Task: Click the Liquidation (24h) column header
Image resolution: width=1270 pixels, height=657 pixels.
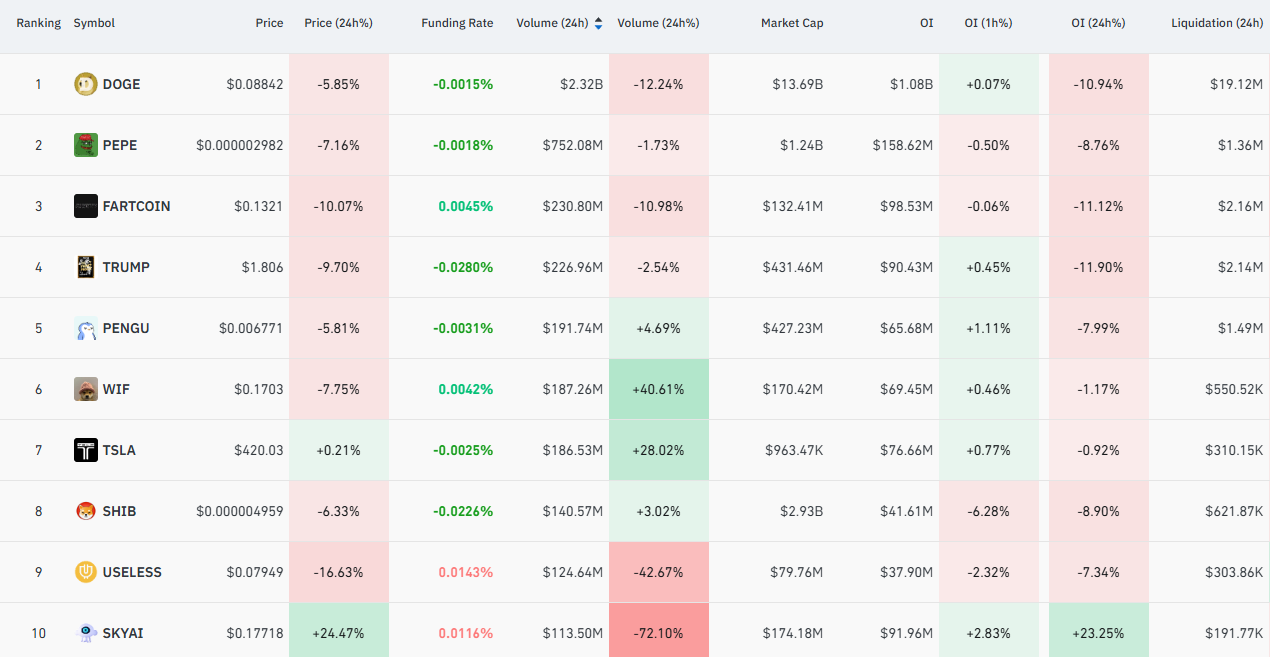Action: tap(1217, 23)
